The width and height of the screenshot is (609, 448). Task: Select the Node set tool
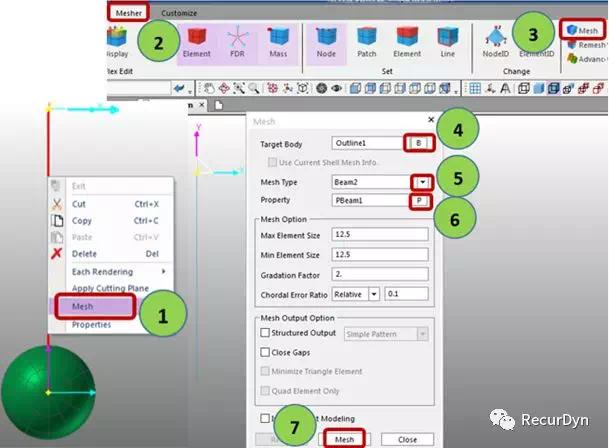(x=326, y=42)
